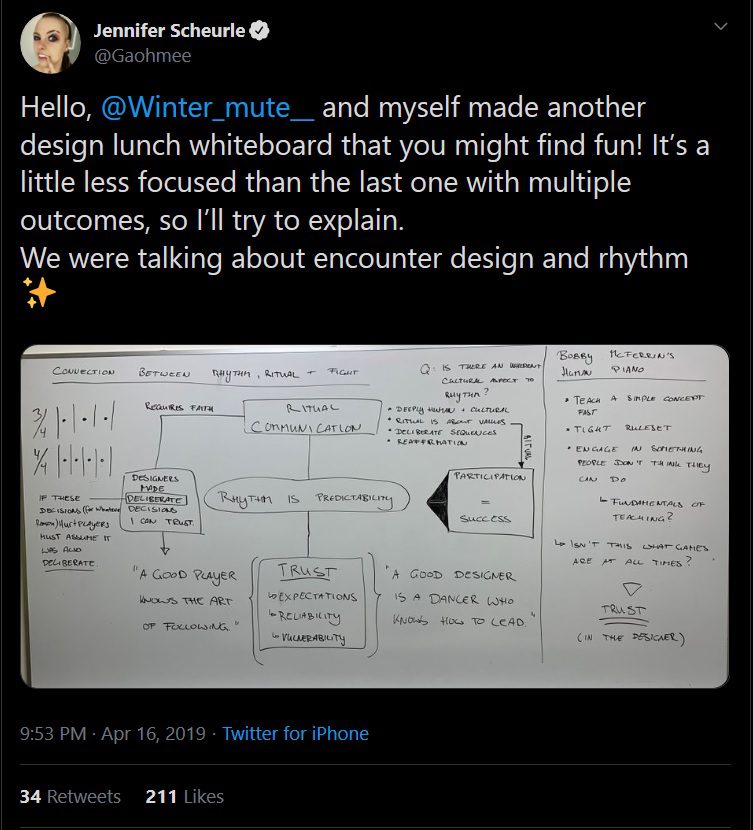View the 211 Likes list

coord(184,796)
